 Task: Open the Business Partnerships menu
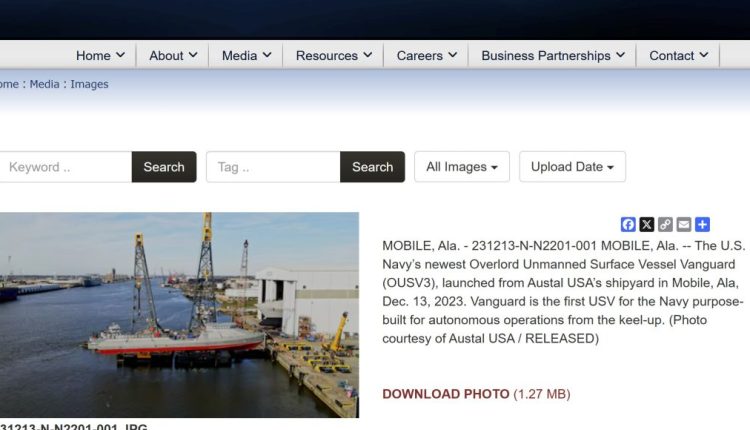[552, 56]
